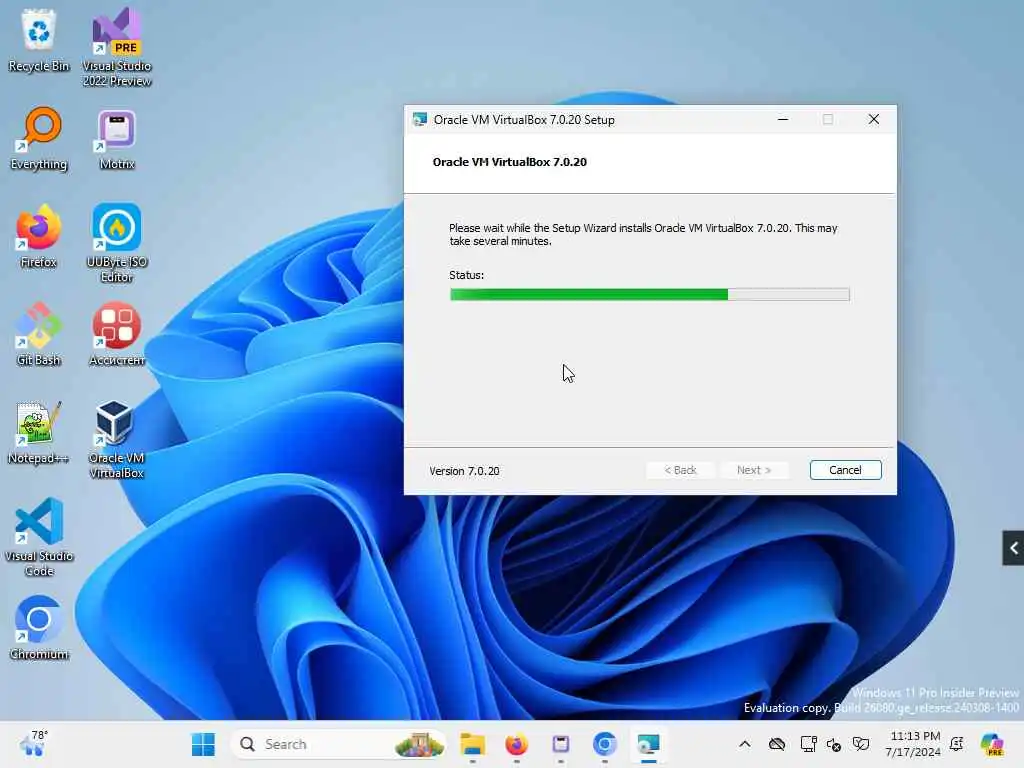This screenshot has height=768, width=1024.
Task: Click the 'Oracle VM VirtualBox 7.0.20' heading
Action: 509,162
